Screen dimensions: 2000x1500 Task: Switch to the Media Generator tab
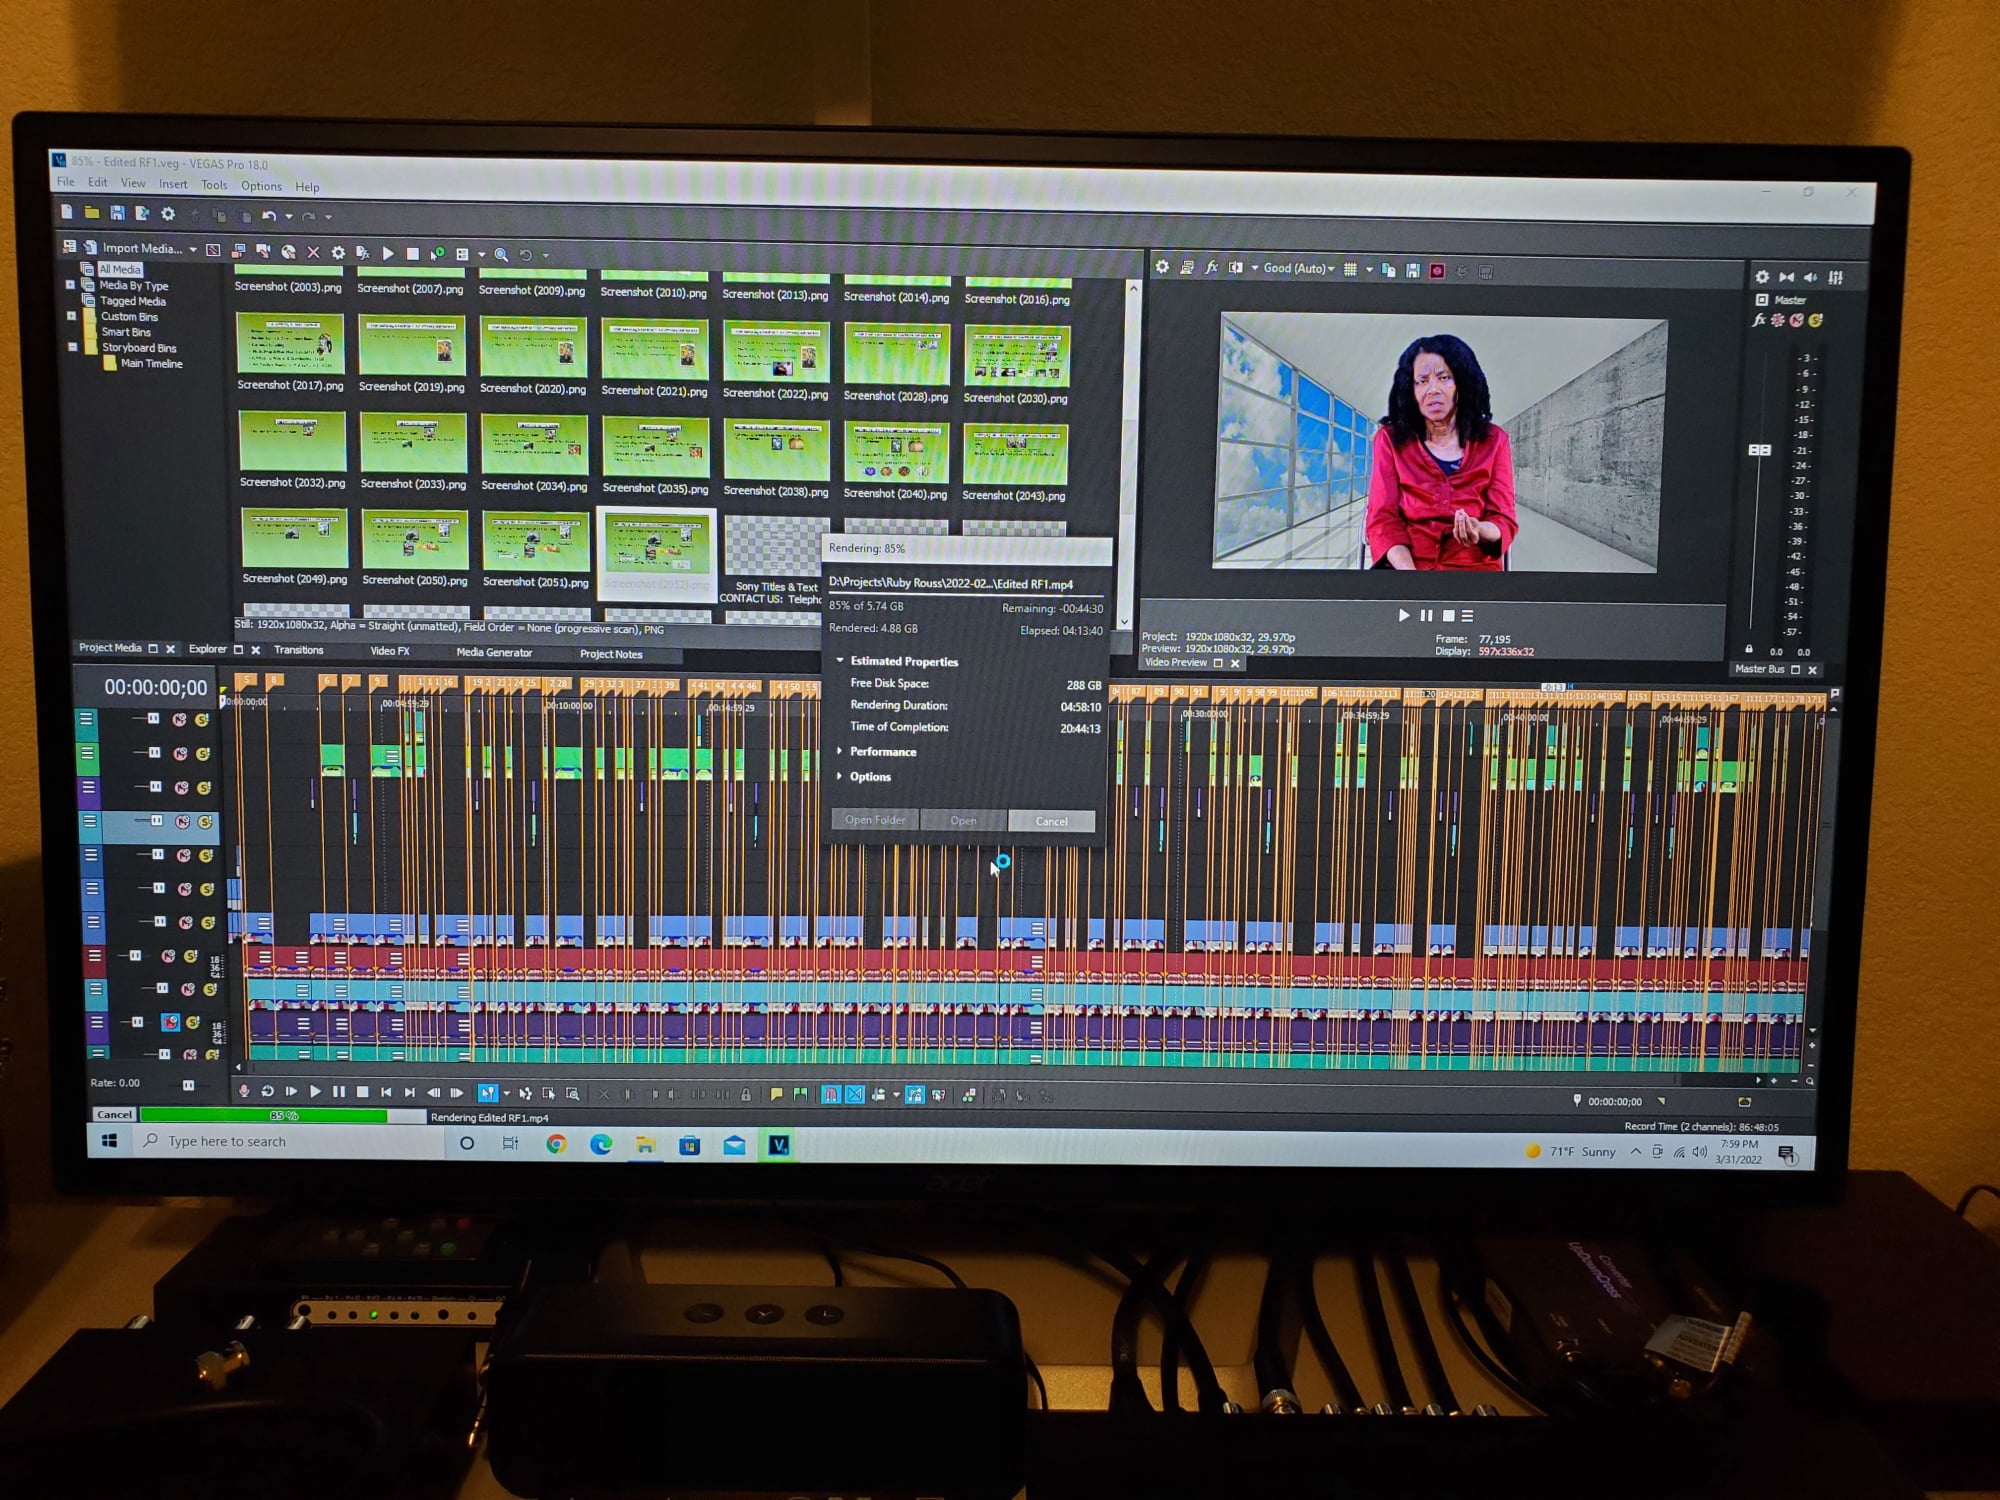coord(494,652)
